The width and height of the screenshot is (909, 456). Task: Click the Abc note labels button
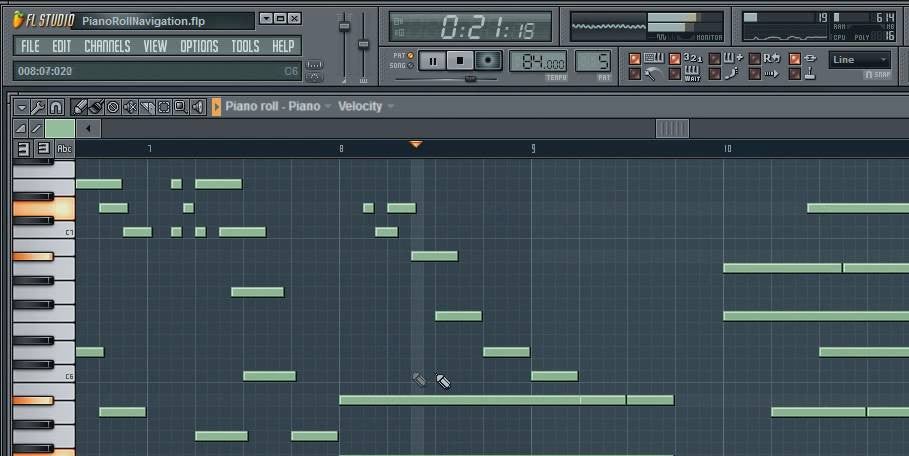point(64,149)
